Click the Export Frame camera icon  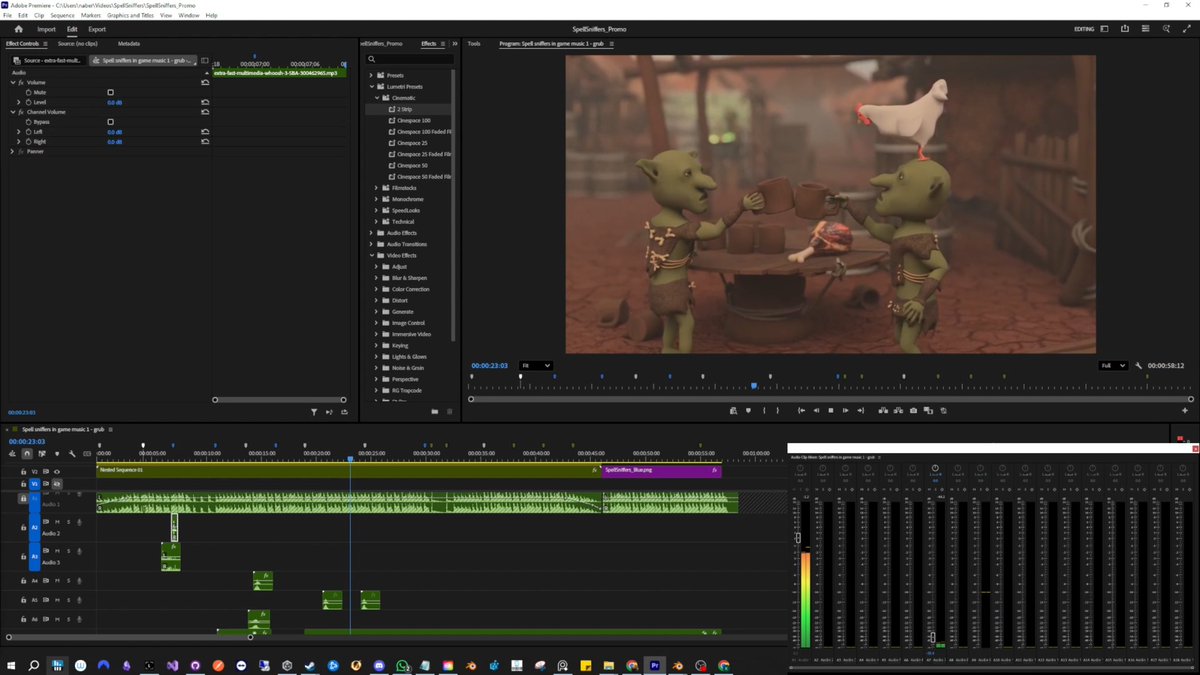(913, 410)
